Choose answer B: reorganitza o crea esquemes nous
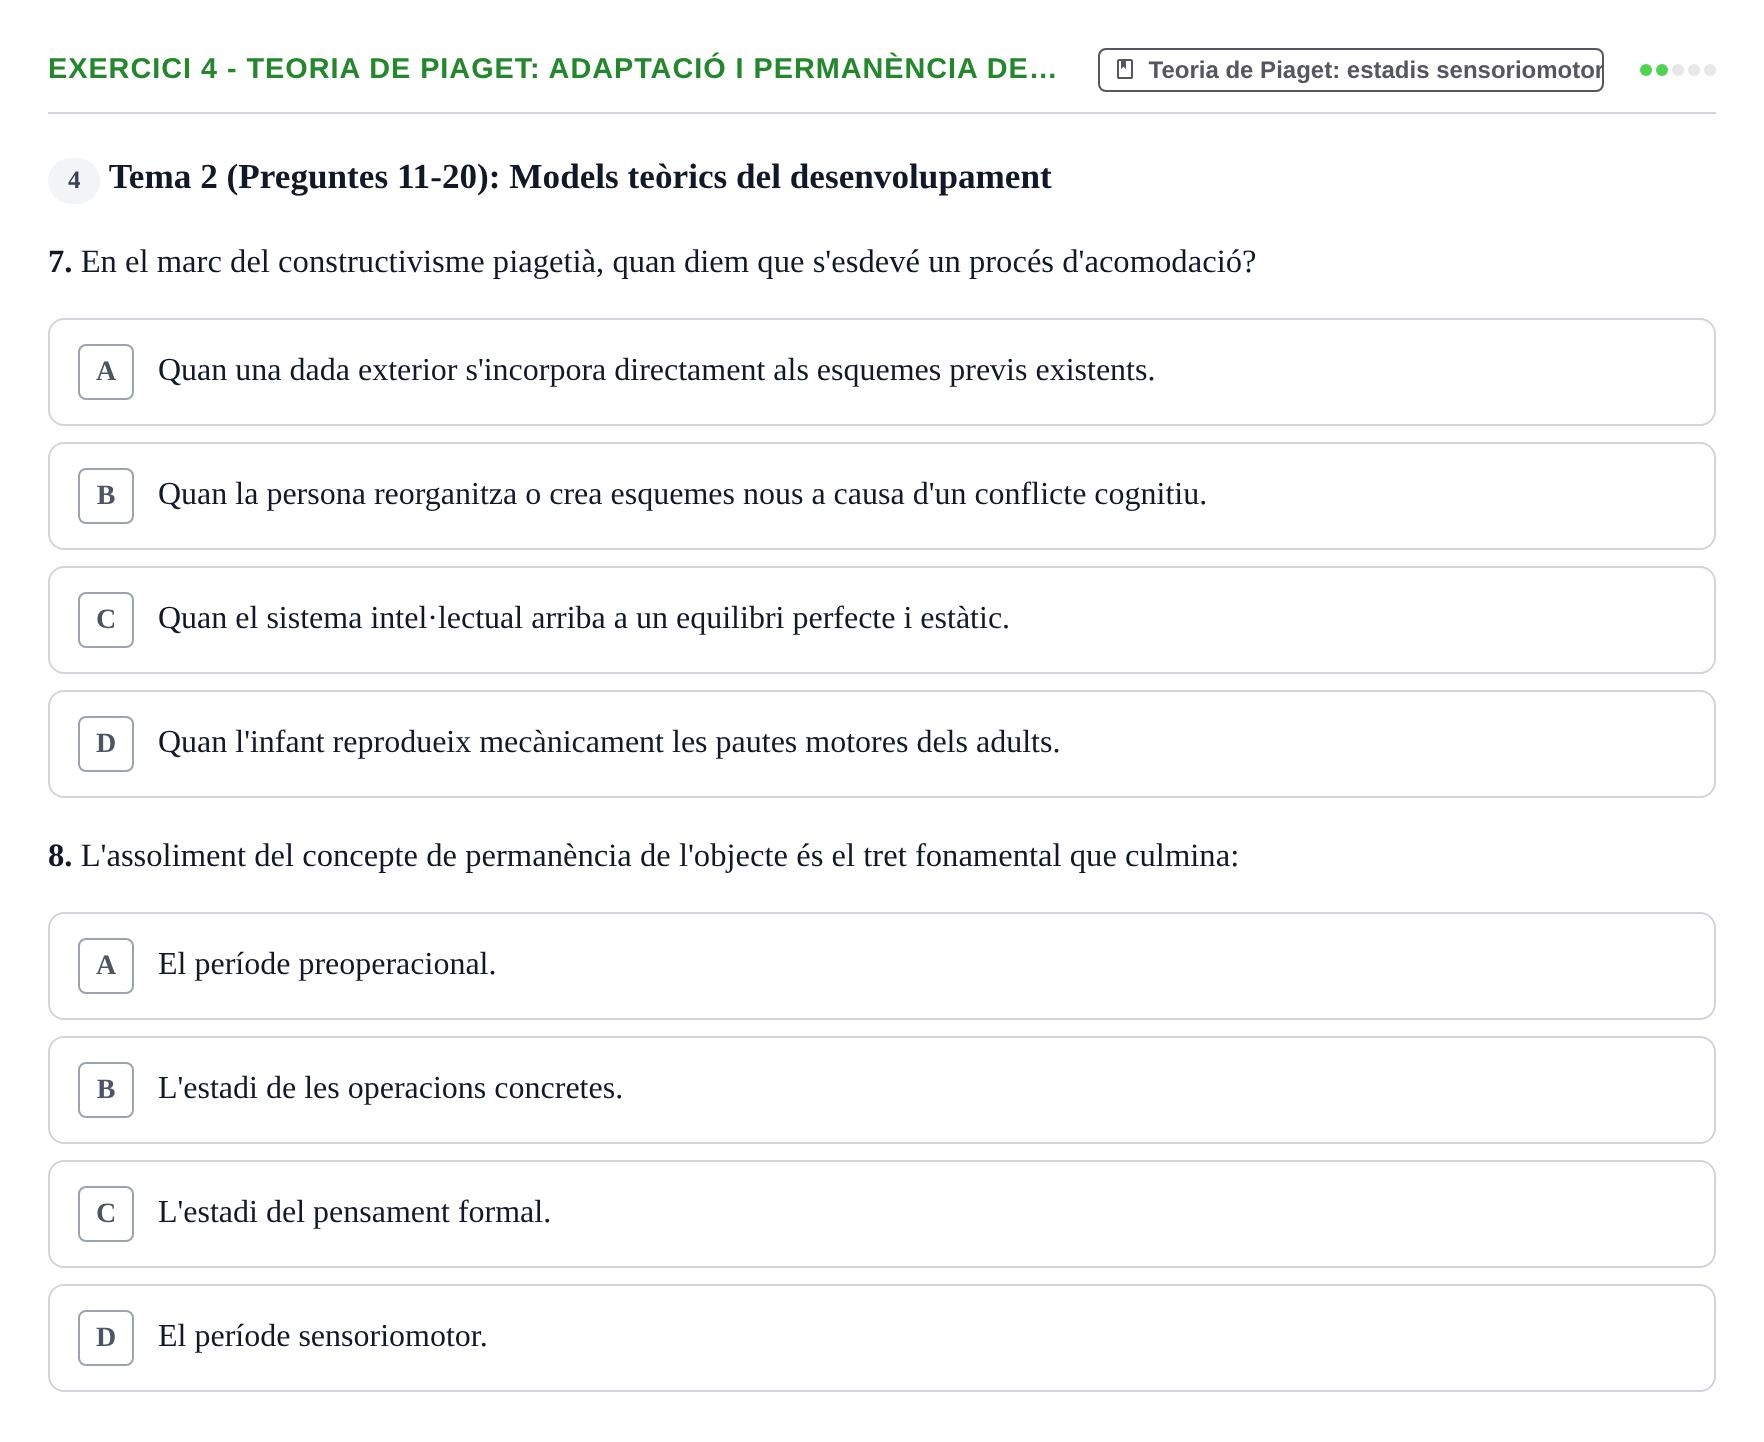 pos(882,496)
